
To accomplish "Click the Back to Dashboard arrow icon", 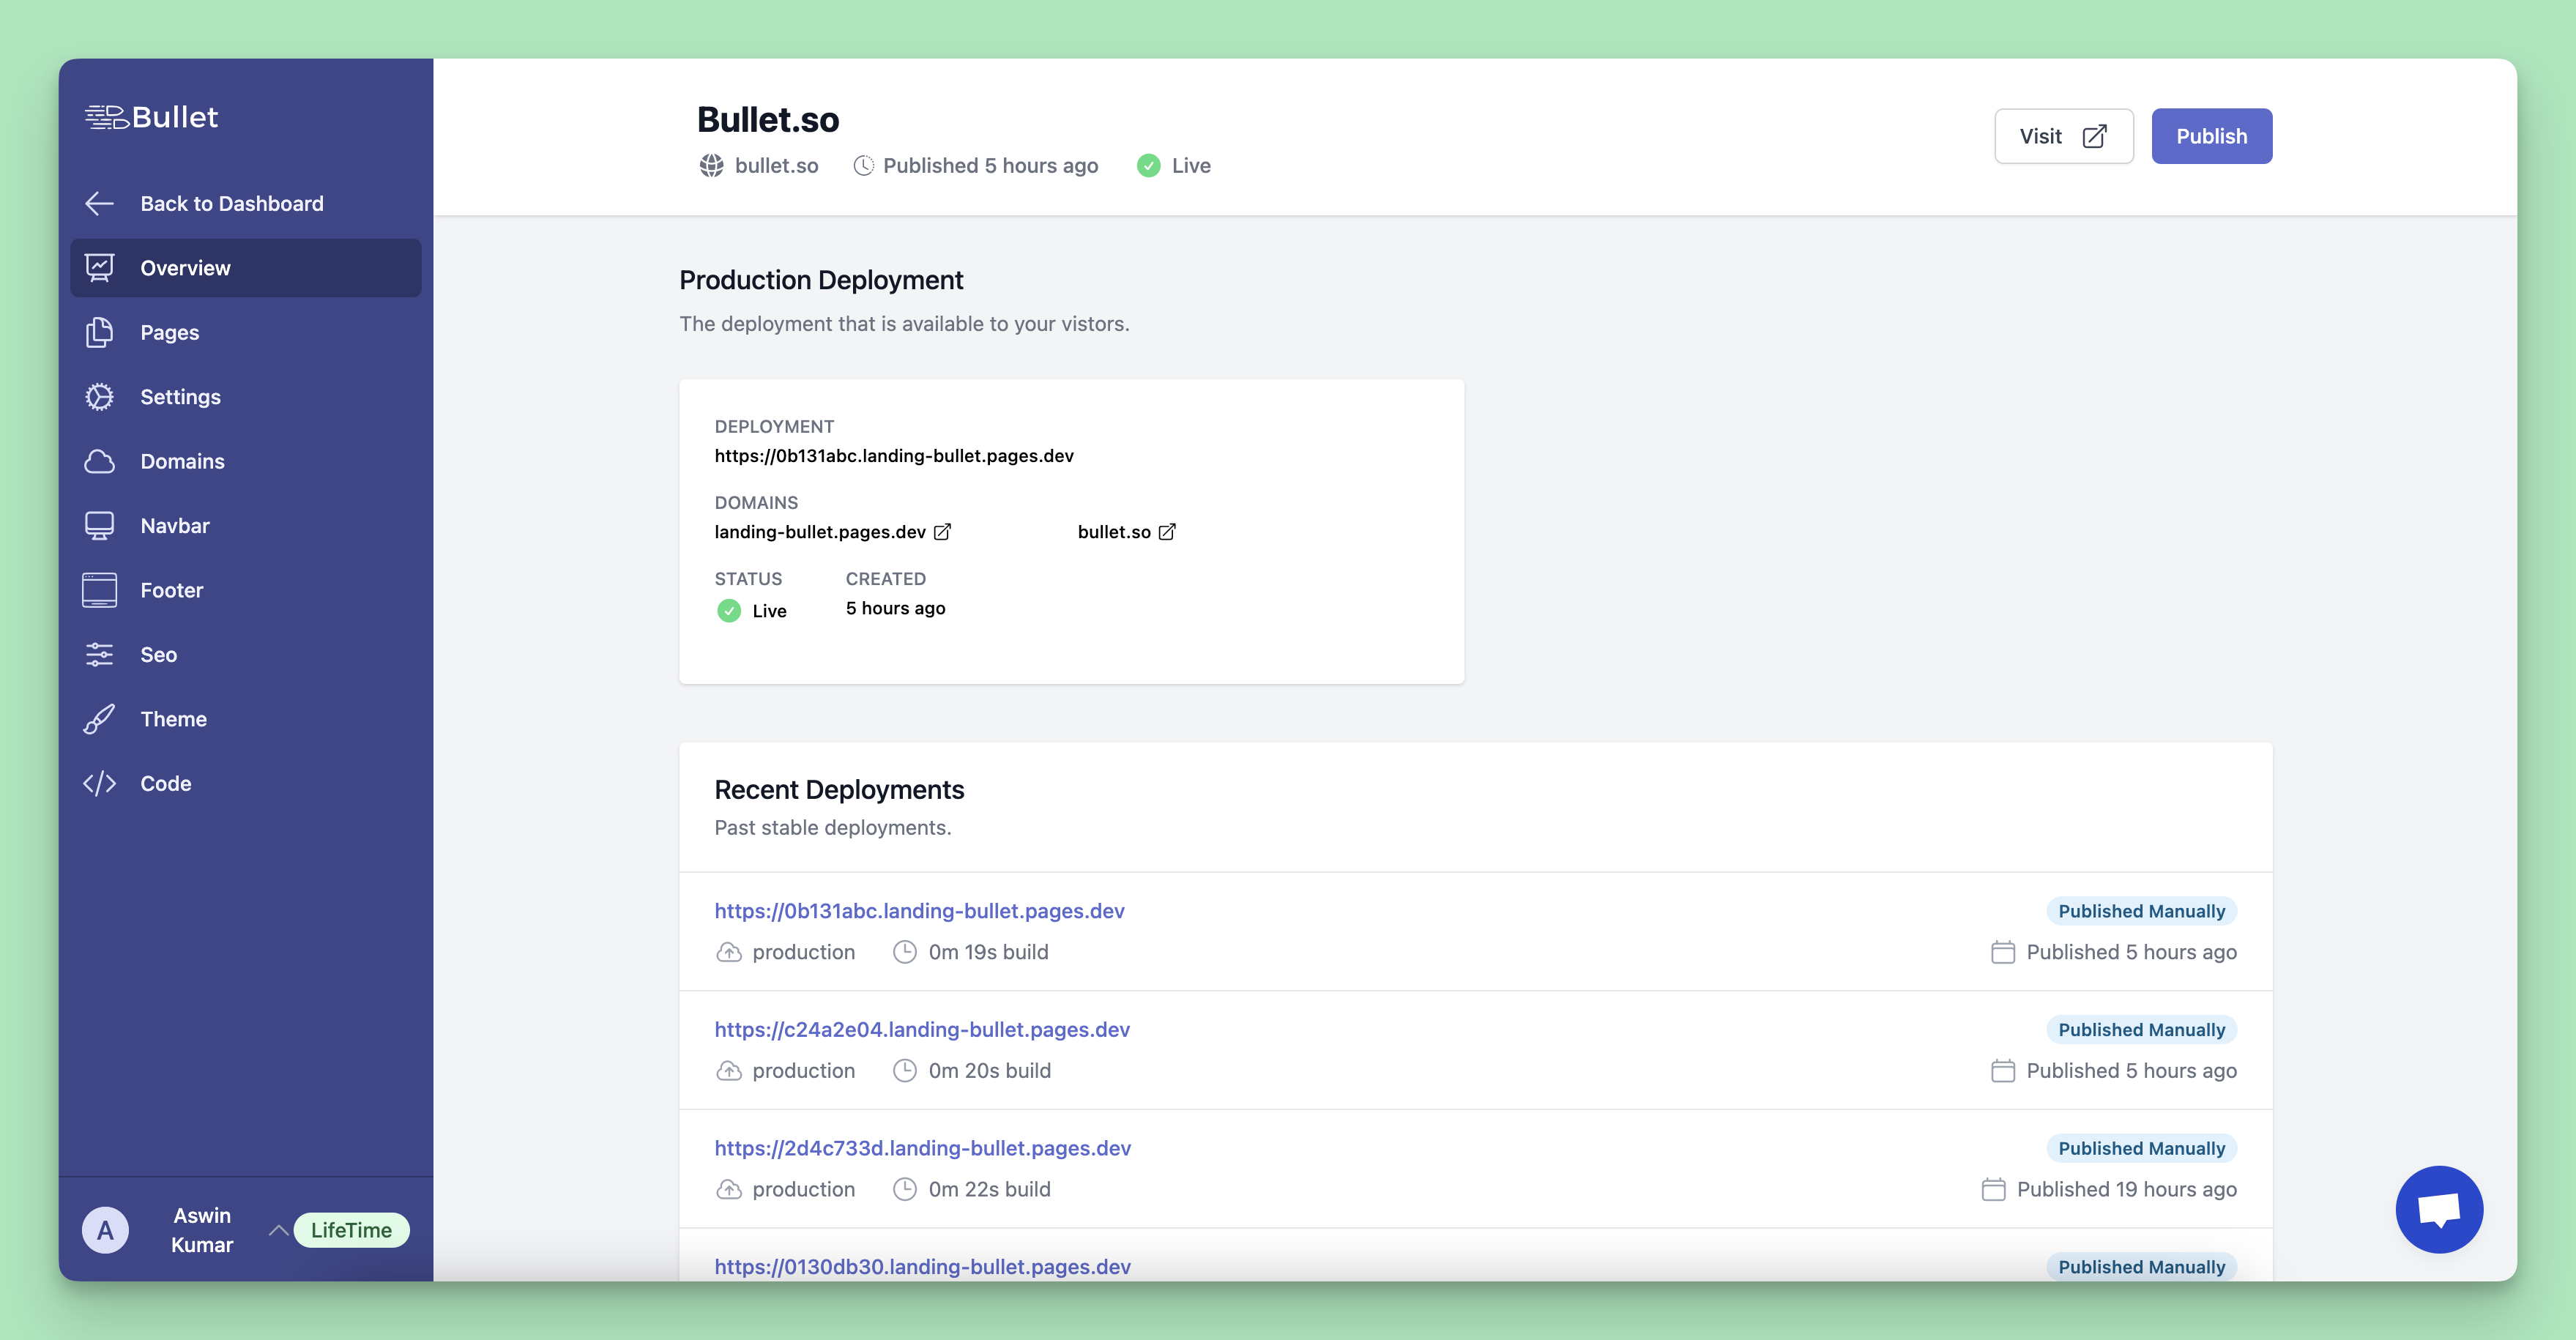I will [99, 203].
